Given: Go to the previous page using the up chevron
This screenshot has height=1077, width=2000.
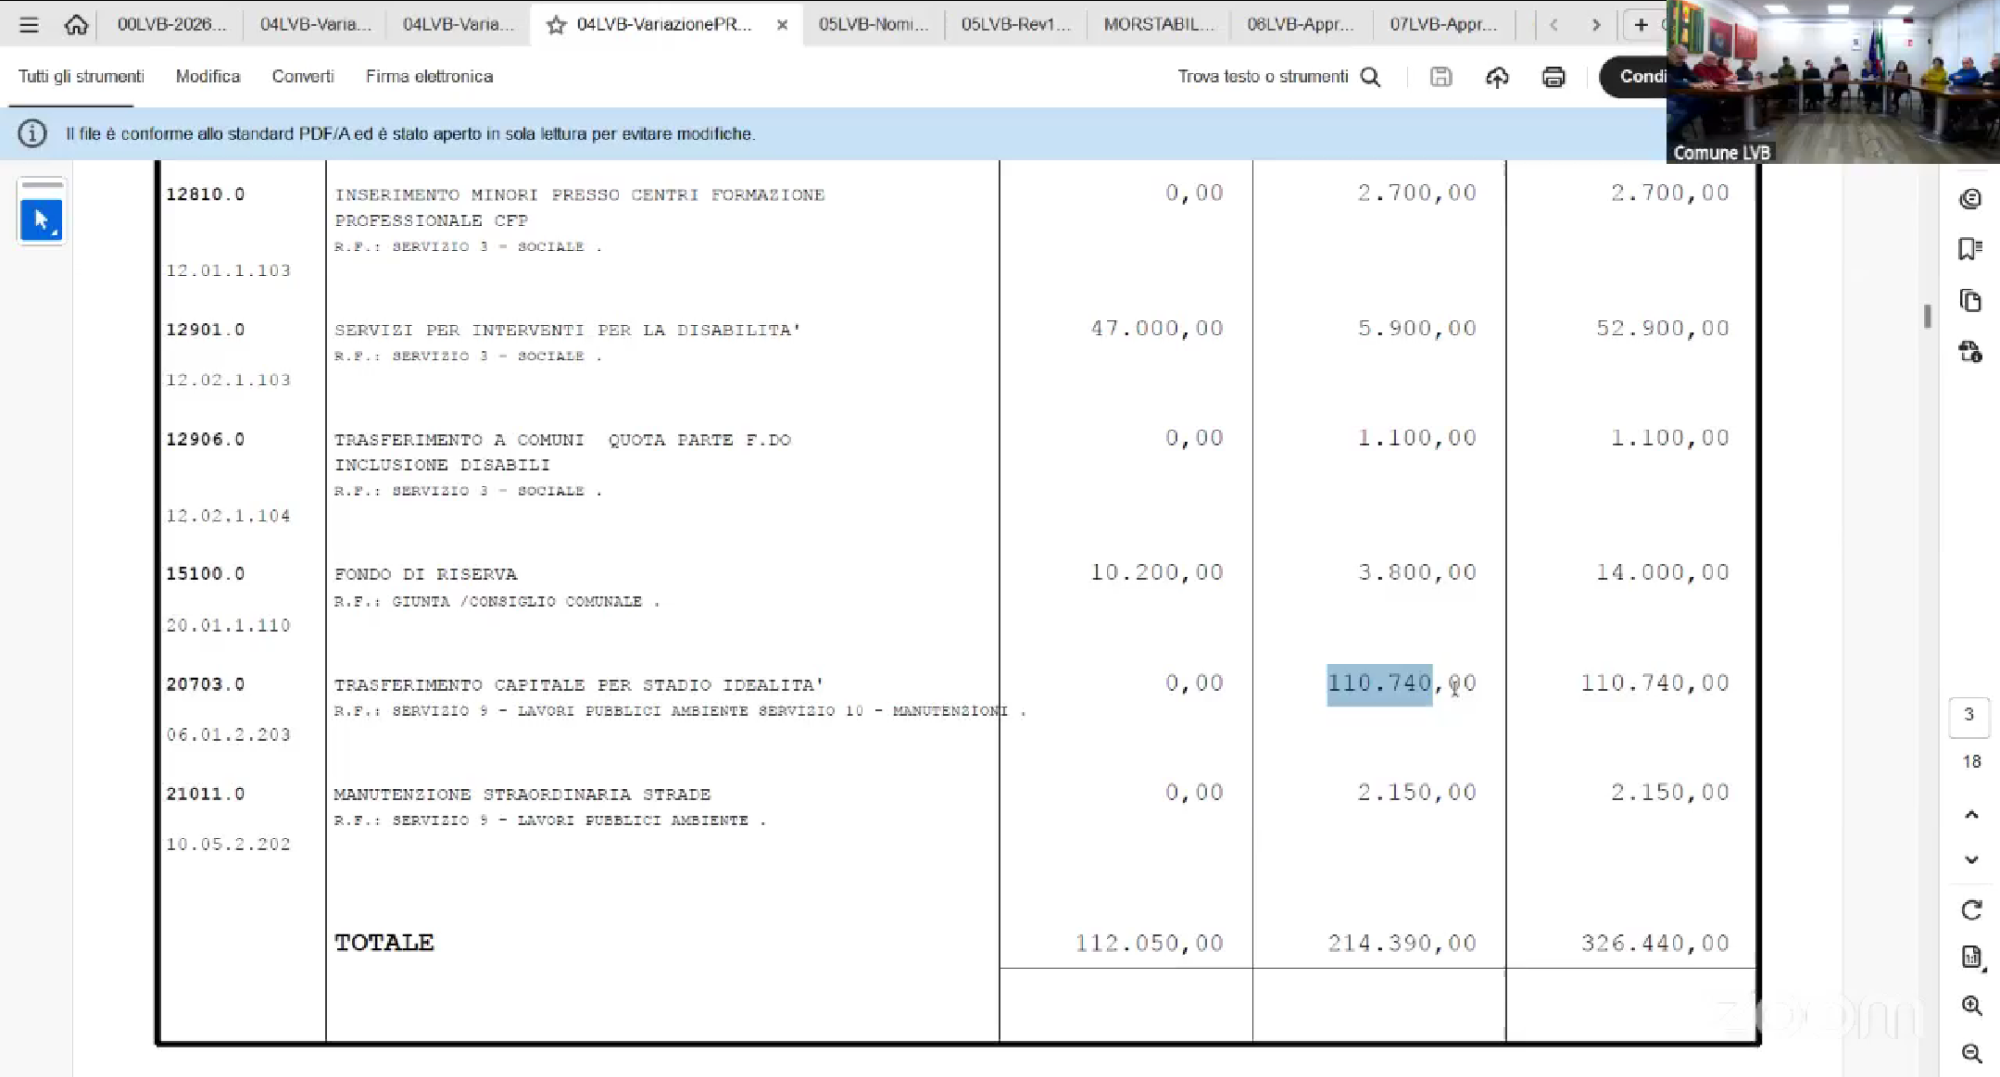Looking at the screenshot, I should click(x=1971, y=814).
